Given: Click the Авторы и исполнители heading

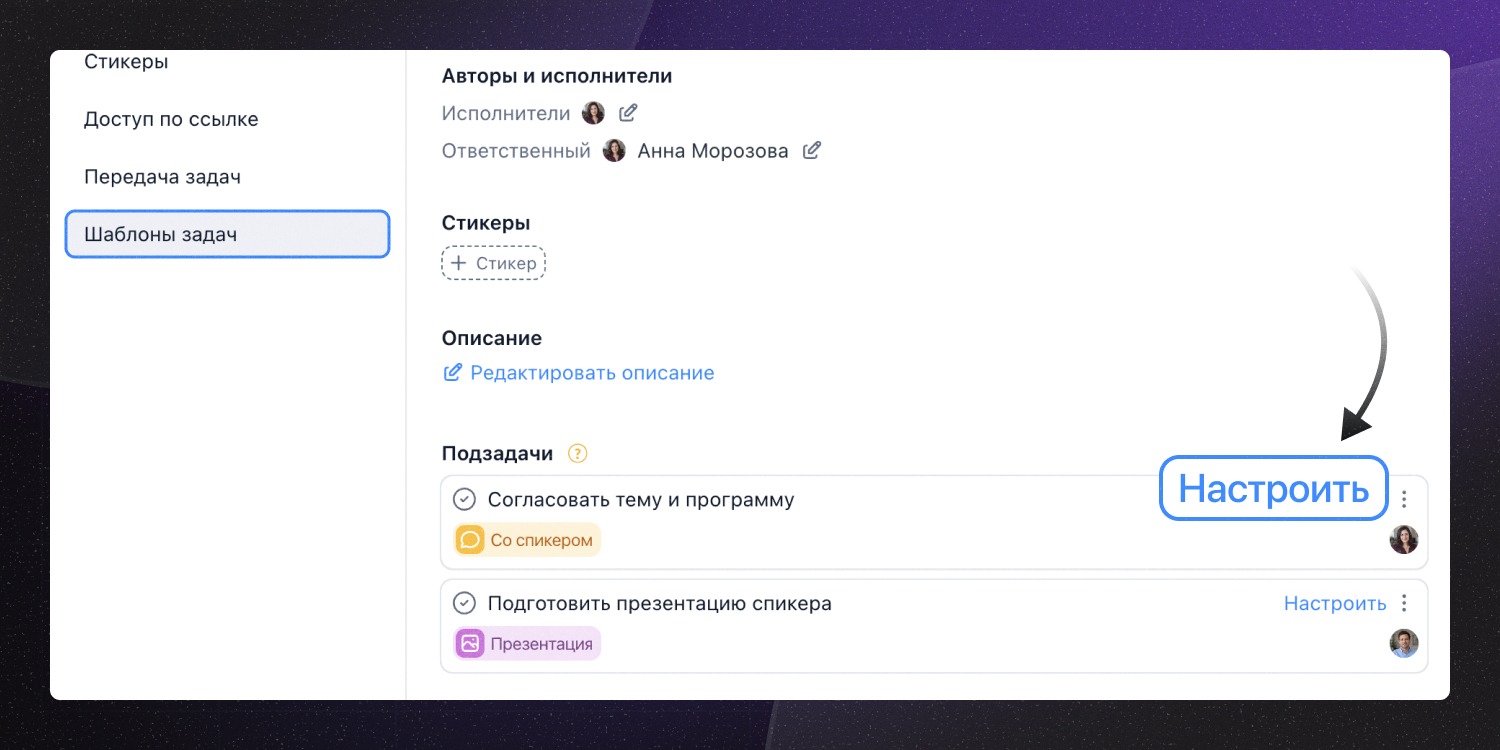Looking at the screenshot, I should (x=557, y=76).
